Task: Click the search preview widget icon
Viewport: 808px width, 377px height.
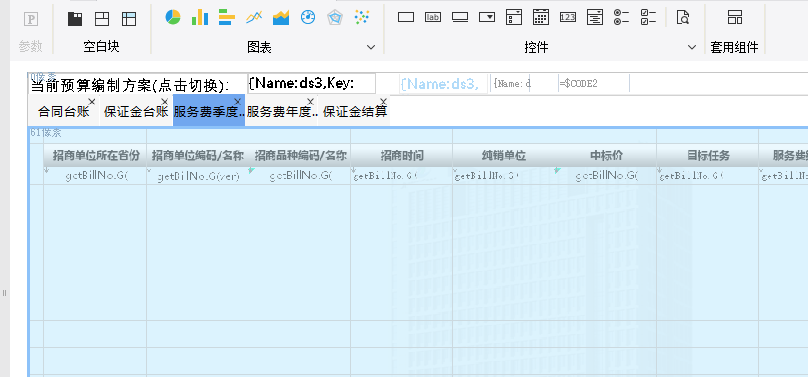Action: [683, 17]
